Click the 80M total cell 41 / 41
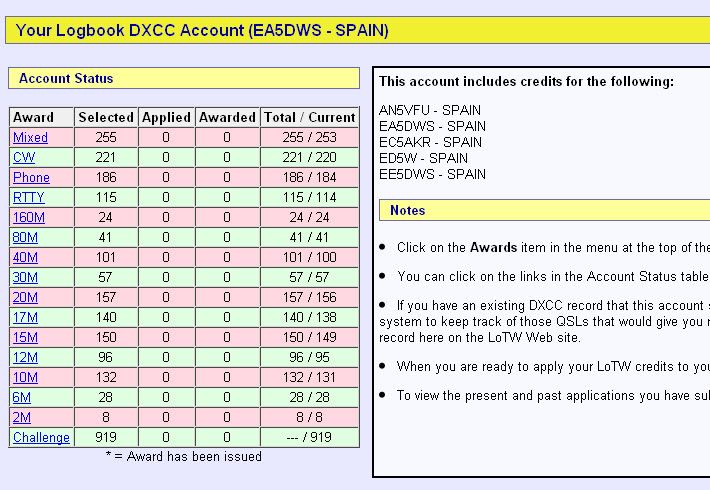This screenshot has width=710, height=490. tap(310, 237)
